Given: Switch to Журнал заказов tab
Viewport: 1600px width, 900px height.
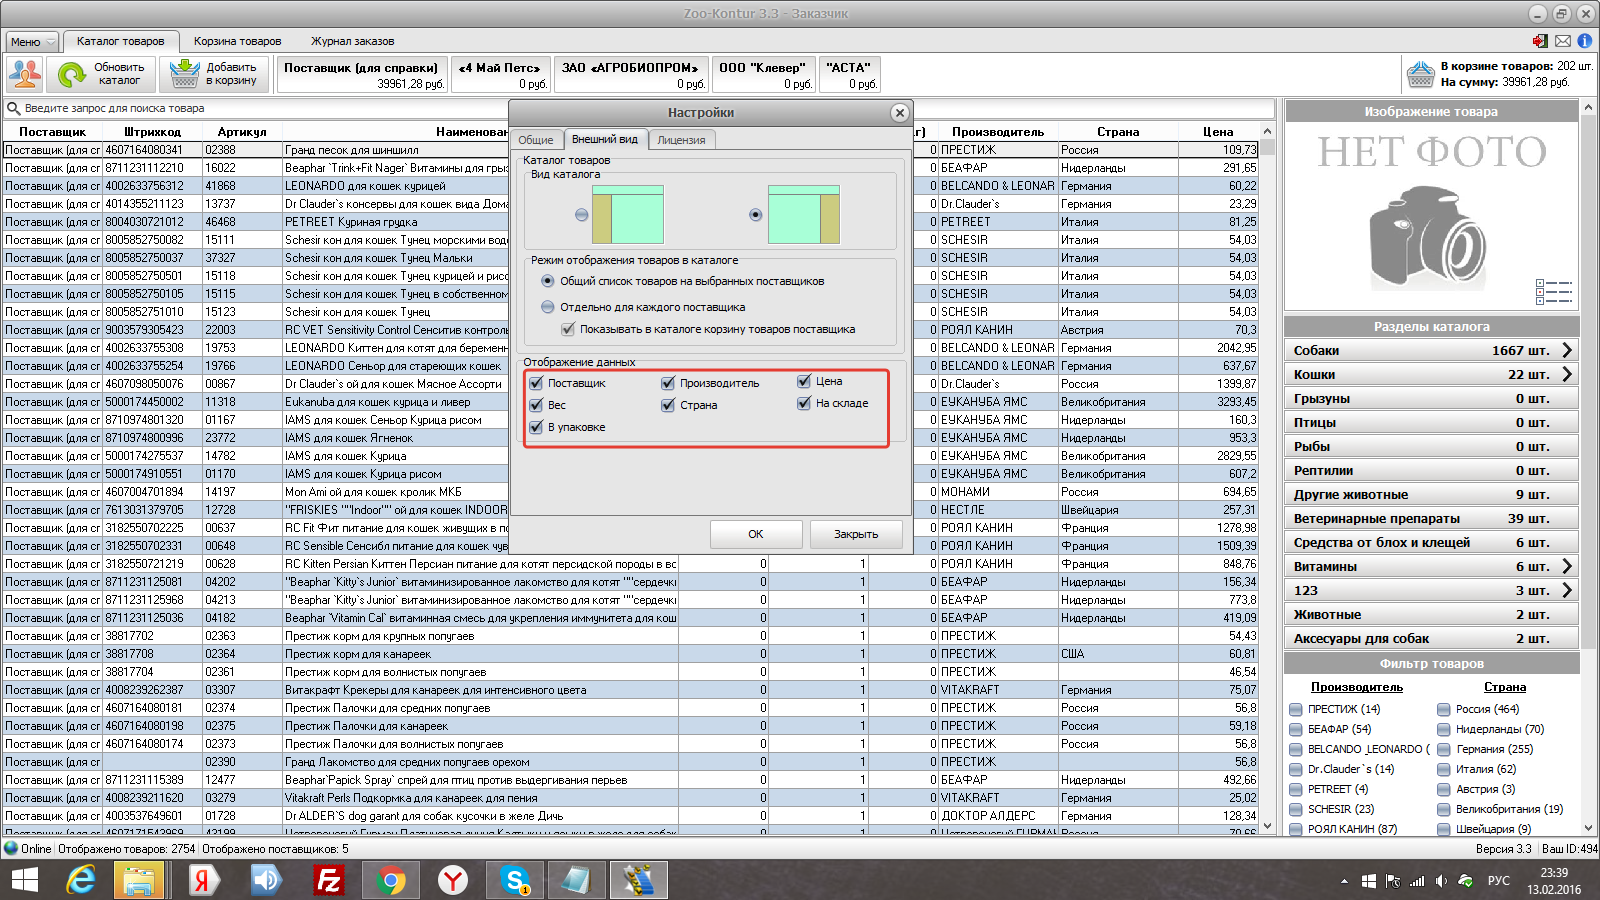Looking at the screenshot, I should [x=352, y=41].
